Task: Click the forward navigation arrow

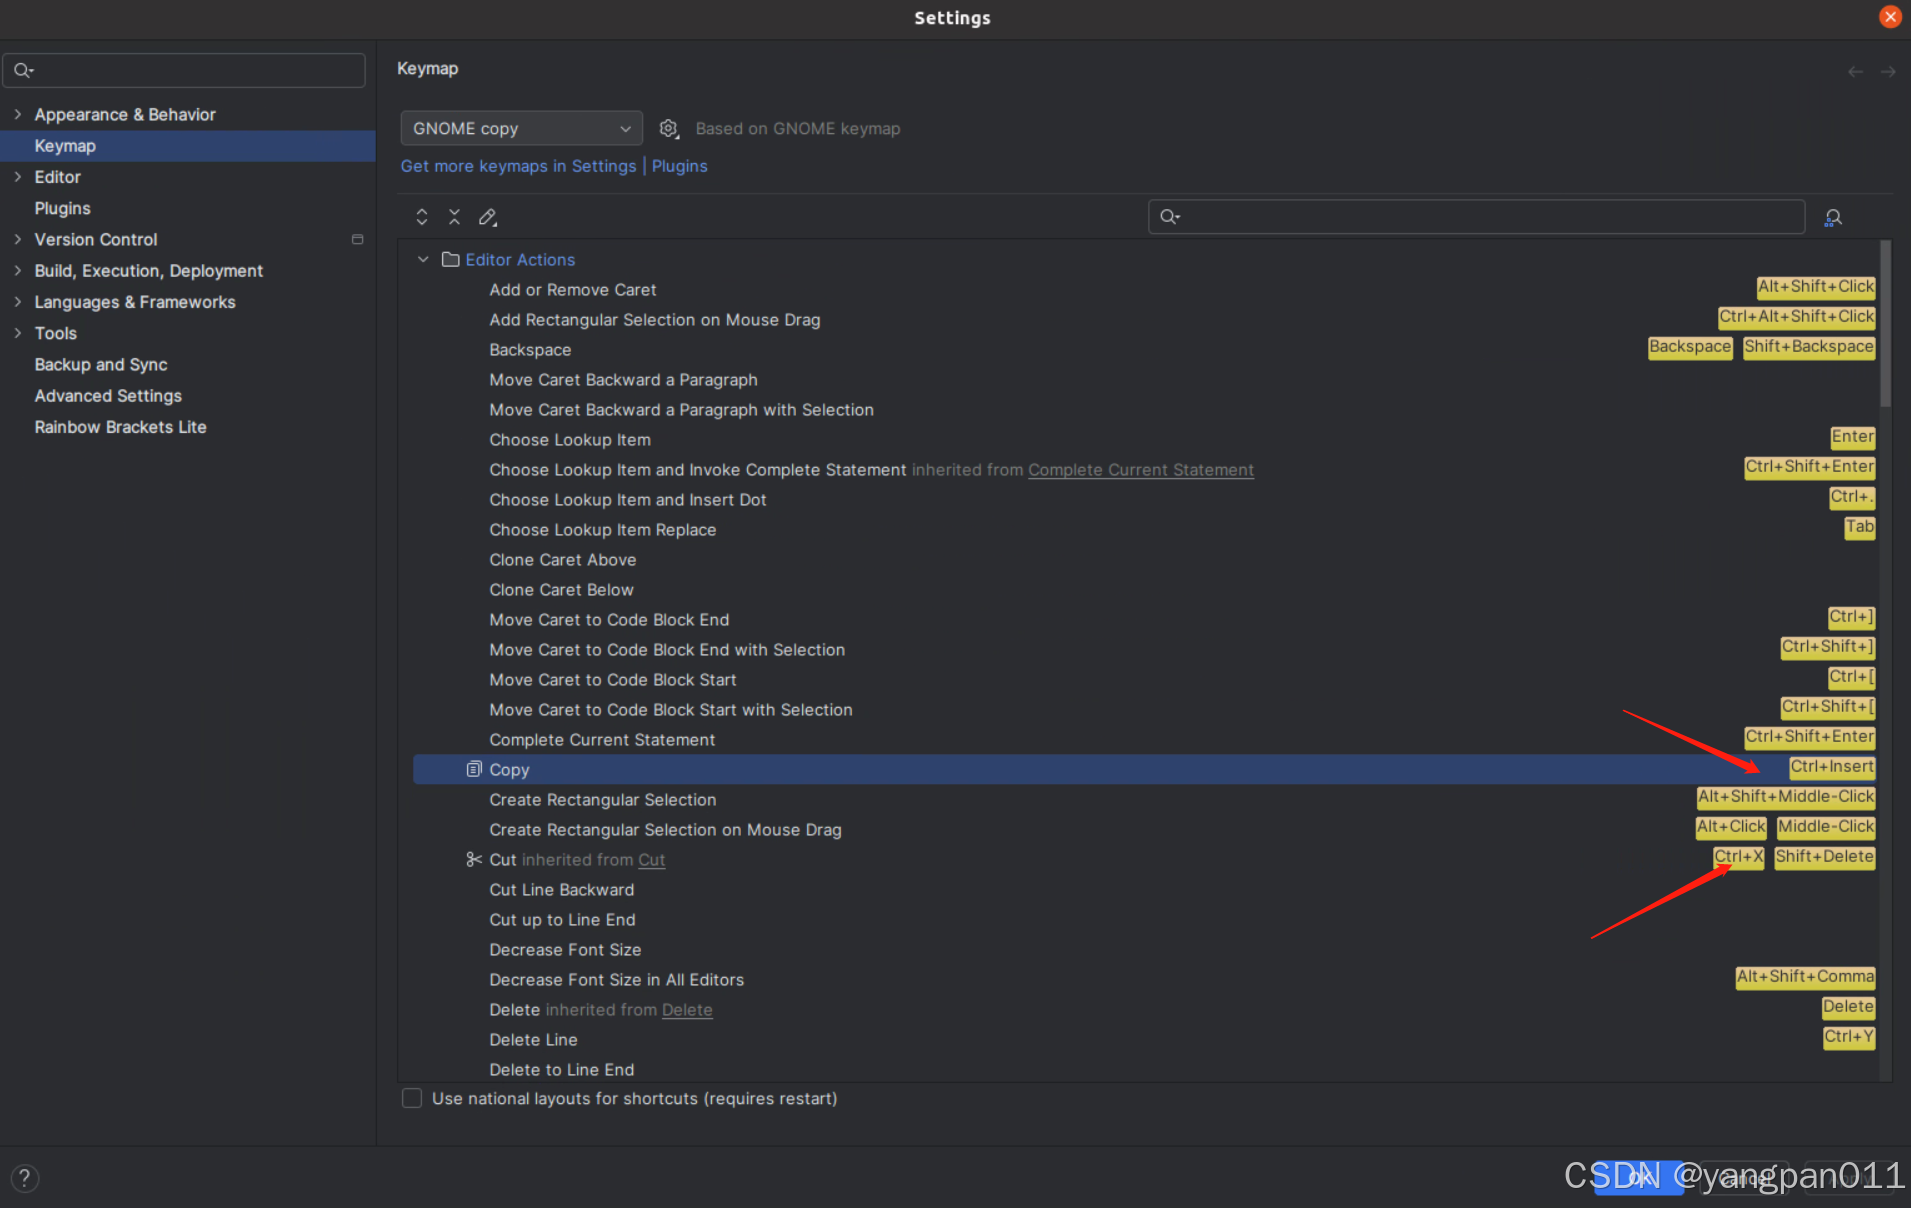Action: tap(1888, 71)
